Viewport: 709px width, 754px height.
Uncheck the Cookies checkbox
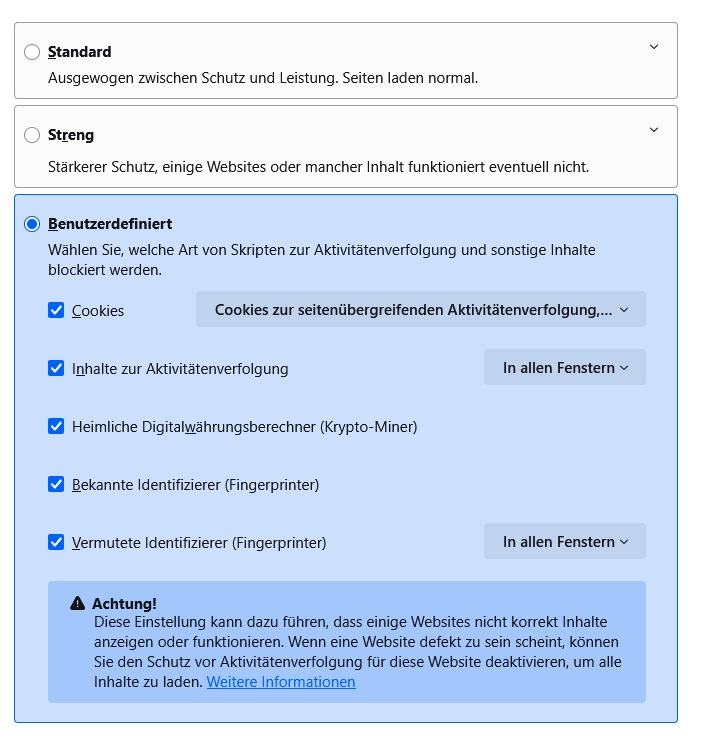(56, 310)
